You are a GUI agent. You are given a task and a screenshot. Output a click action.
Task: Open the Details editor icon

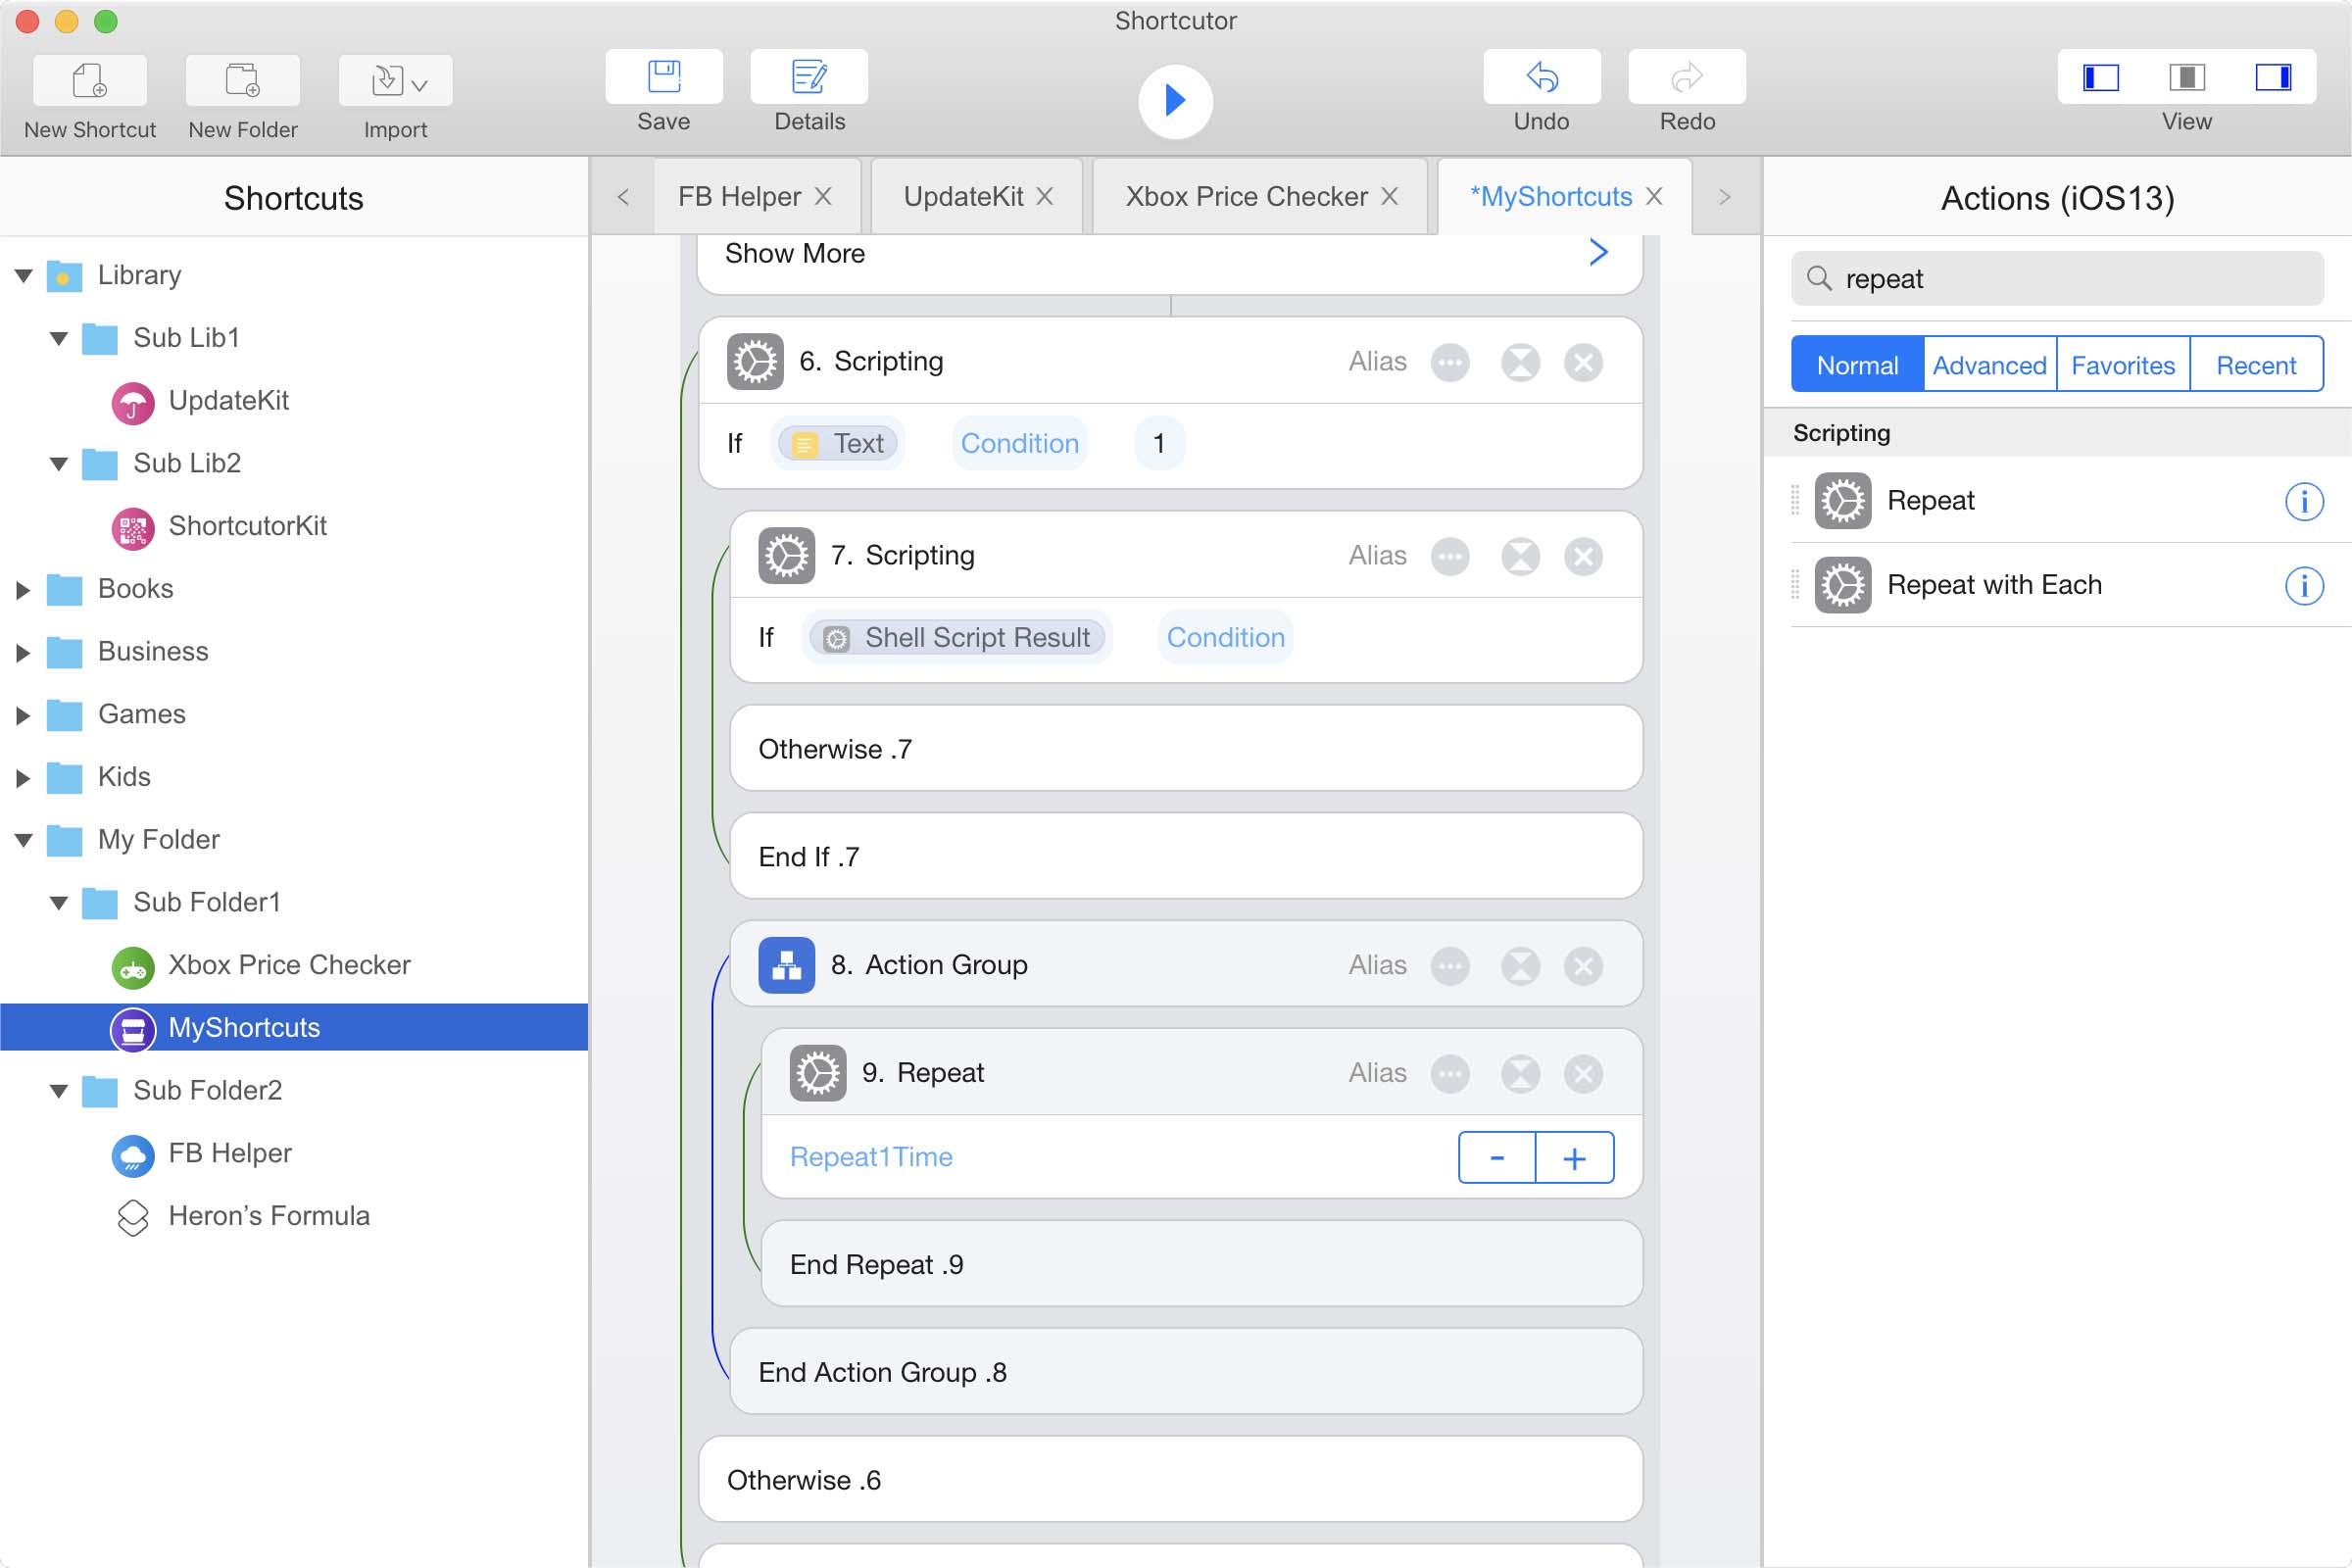[x=808, y=77]
